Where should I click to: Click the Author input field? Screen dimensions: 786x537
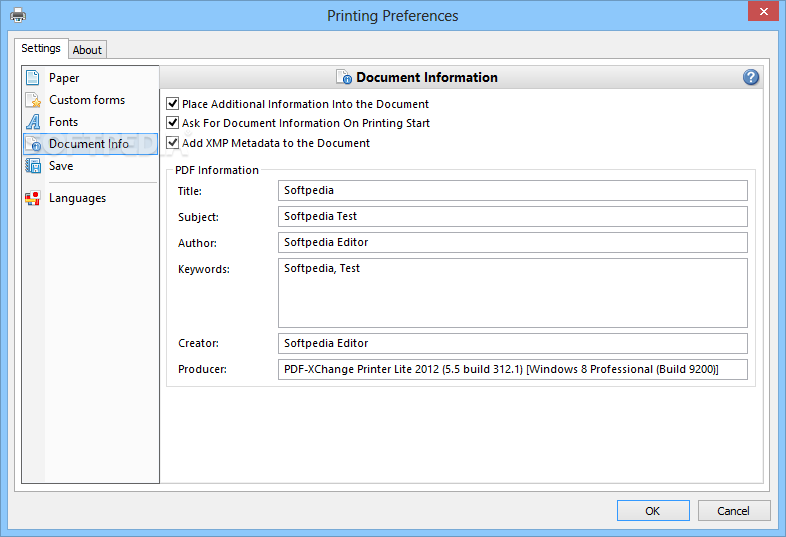click(x=513, y=243)
